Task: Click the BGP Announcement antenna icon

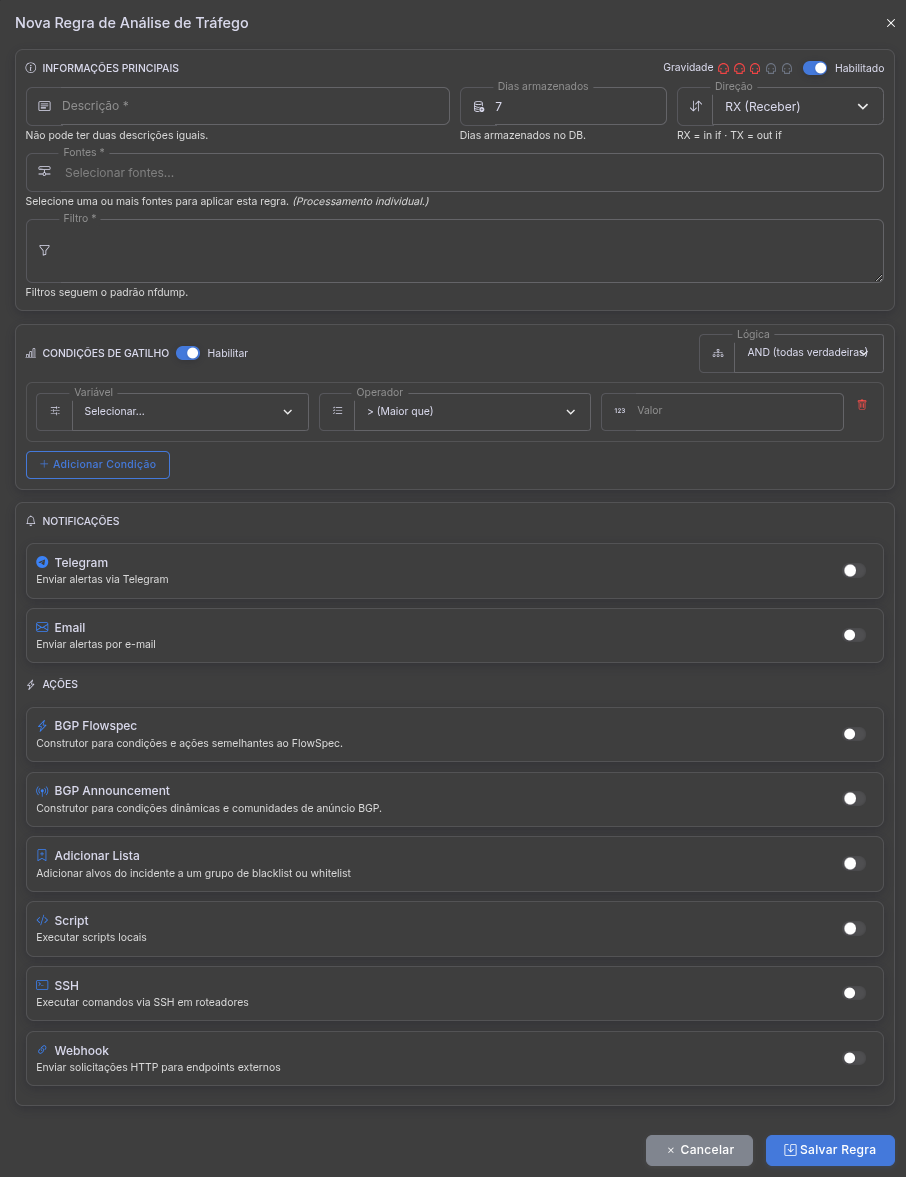Action: point(42,791)
